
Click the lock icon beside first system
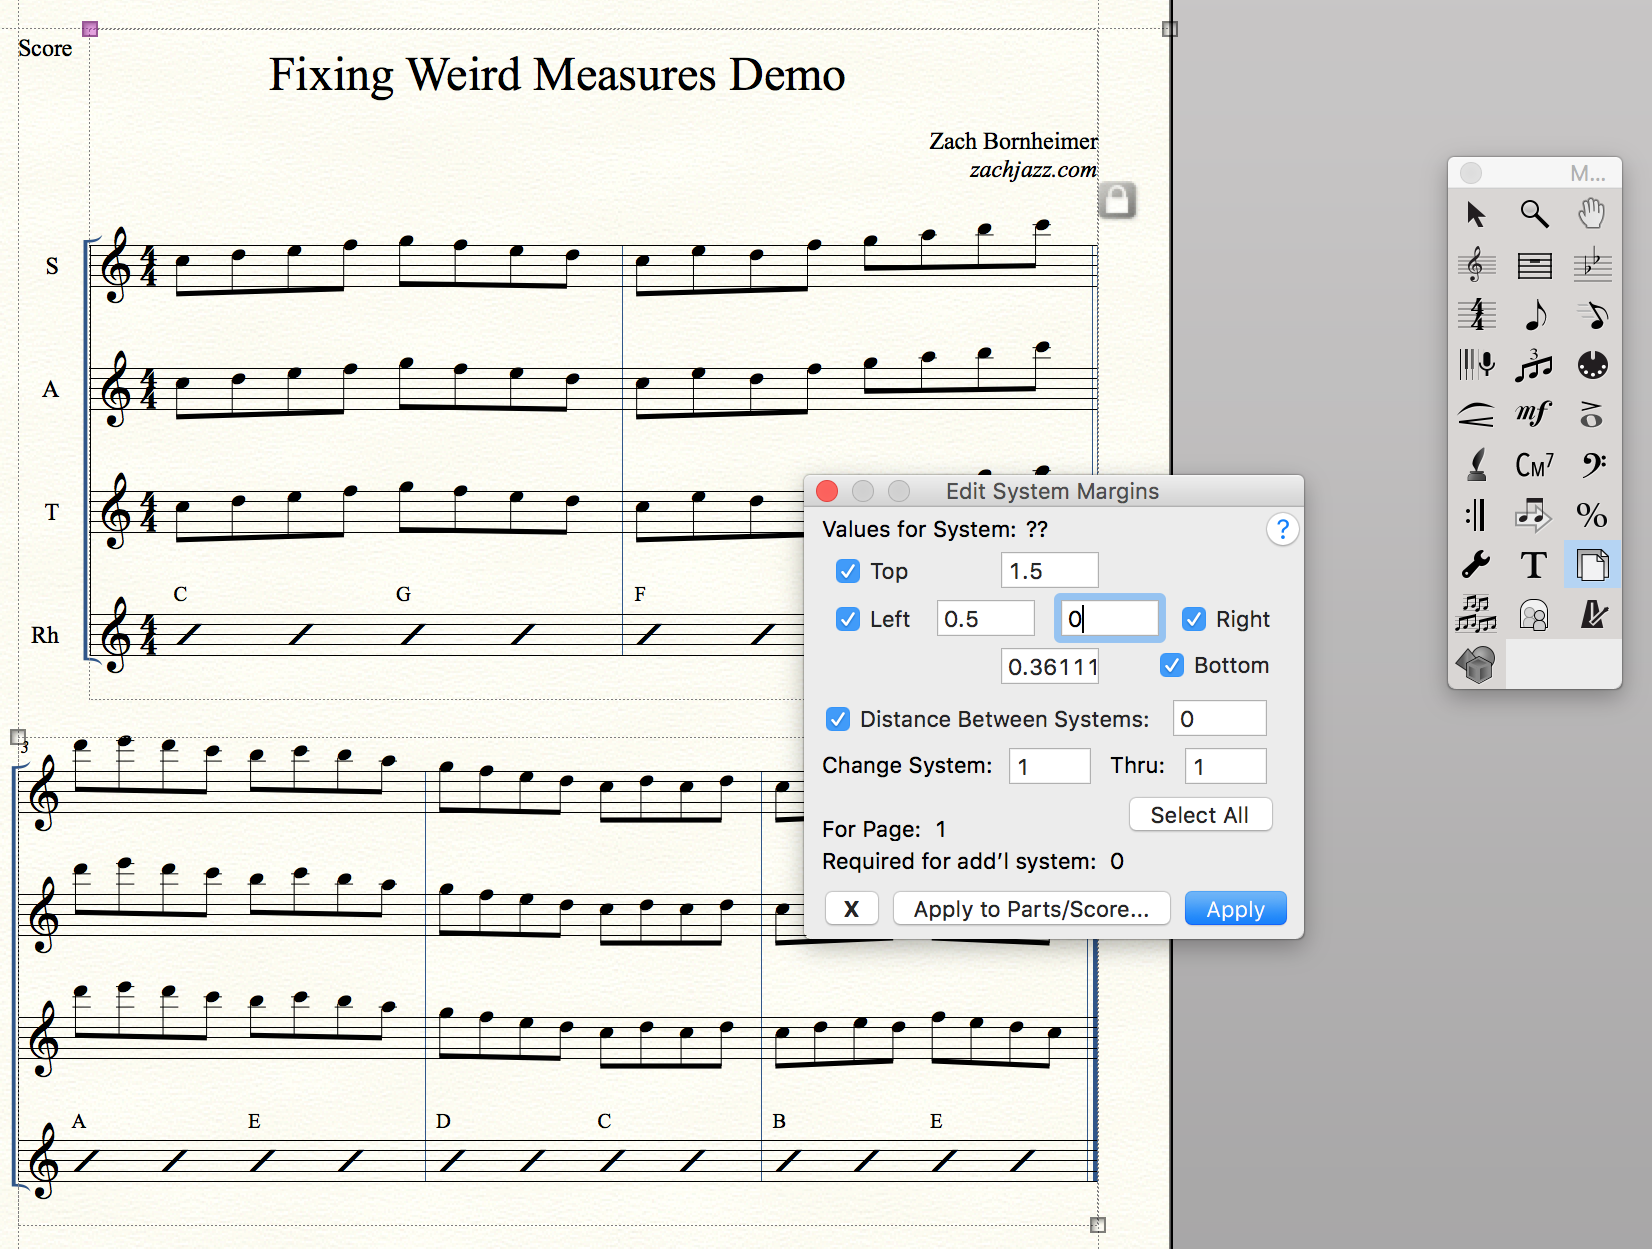click(1117, 200)
